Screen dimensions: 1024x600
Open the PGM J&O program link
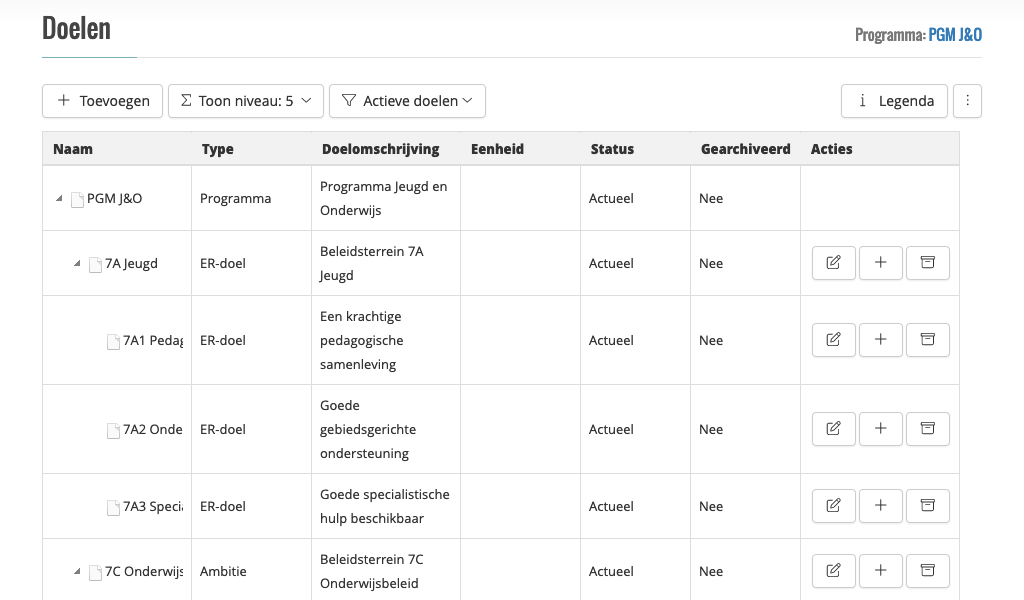tap(955, 33)
